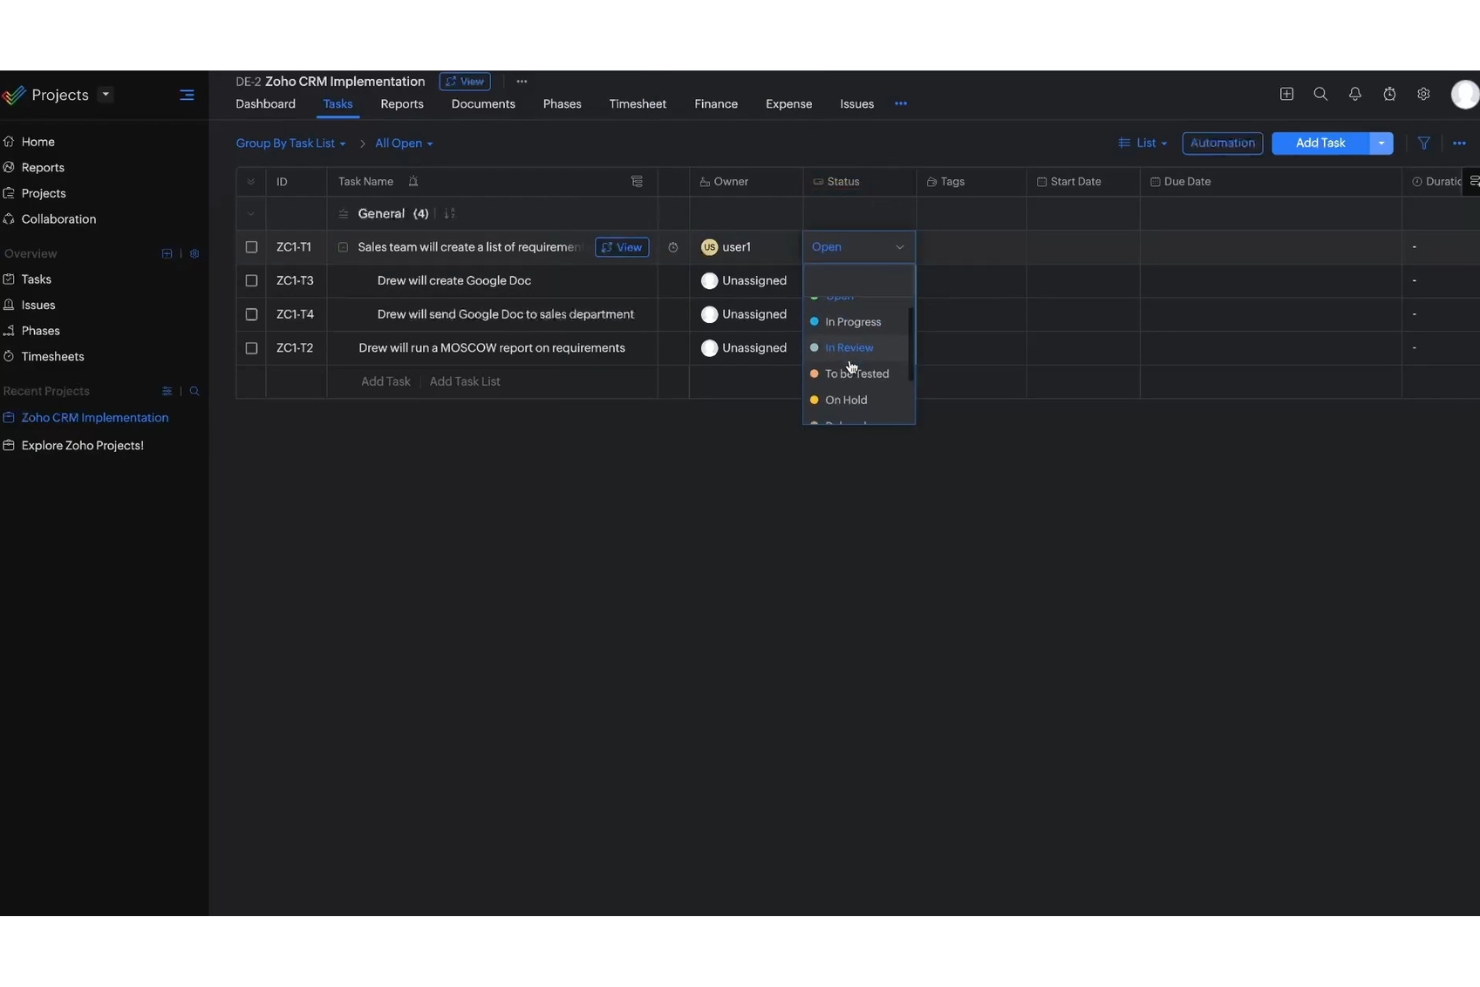Viewport: 1480px width, 987px height.
Task: Click the Recent Projects search icon
Action: point(194,391)
